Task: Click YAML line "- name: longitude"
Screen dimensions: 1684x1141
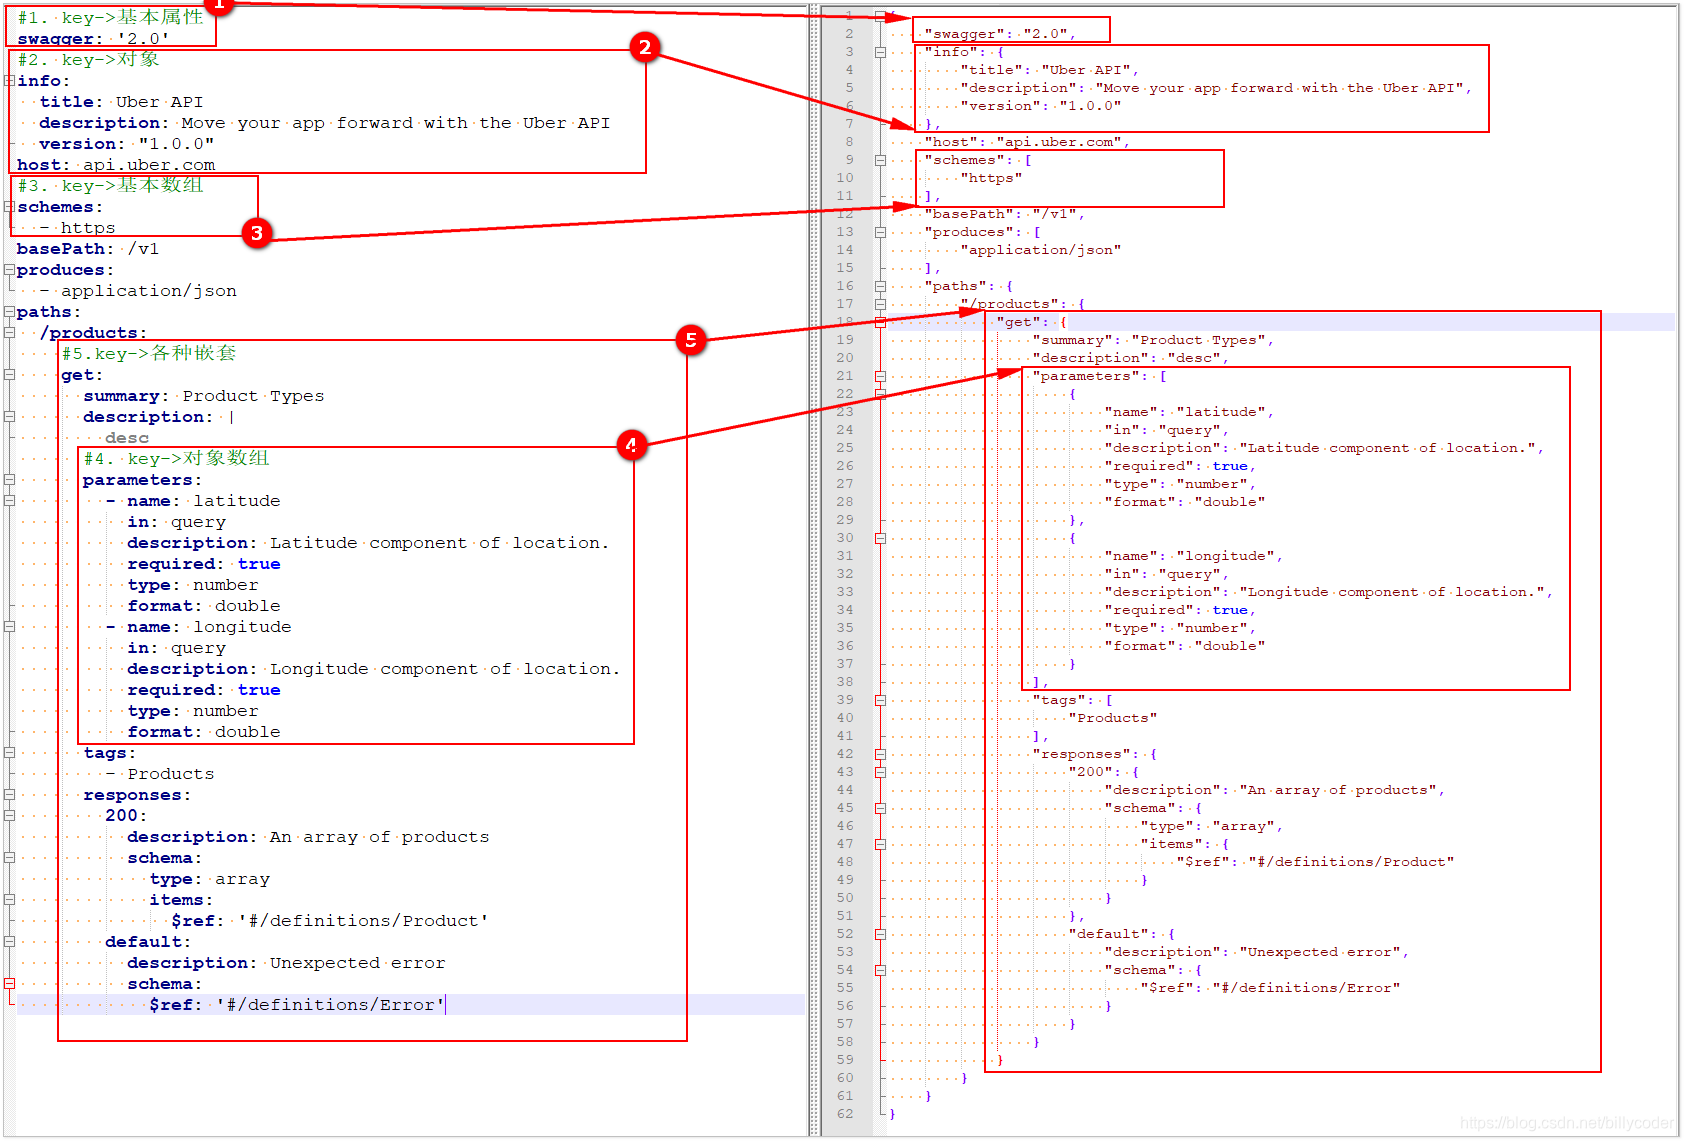Action: click(198, 627)
